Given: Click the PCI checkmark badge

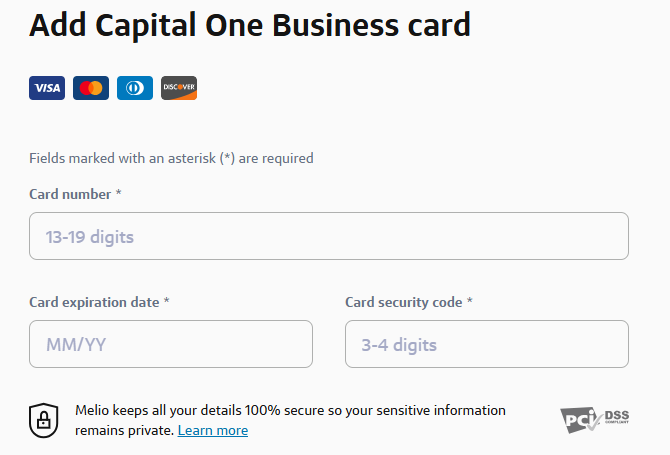Looking at the screenshot, I should (x=579, y=419).
